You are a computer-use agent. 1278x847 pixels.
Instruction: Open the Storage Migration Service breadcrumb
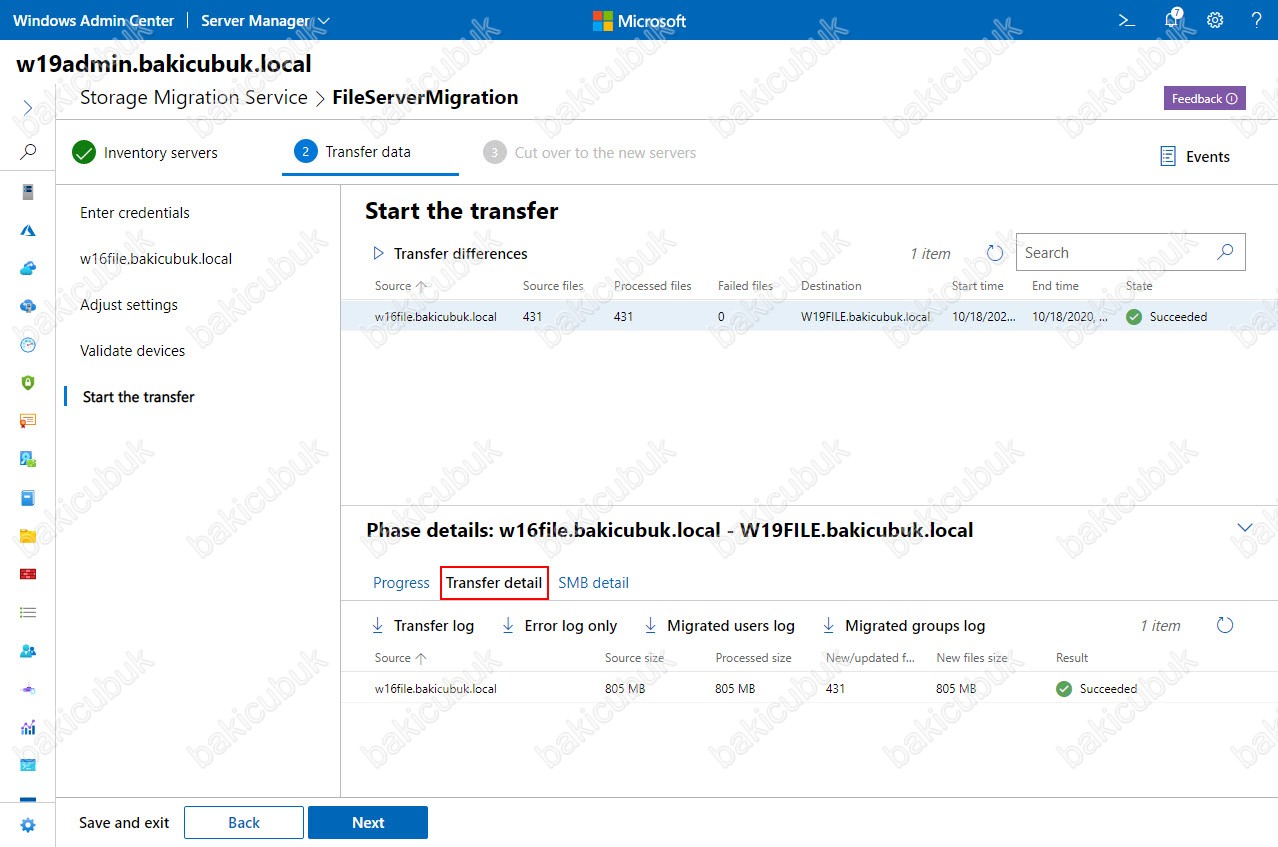[x=194, y=97]
